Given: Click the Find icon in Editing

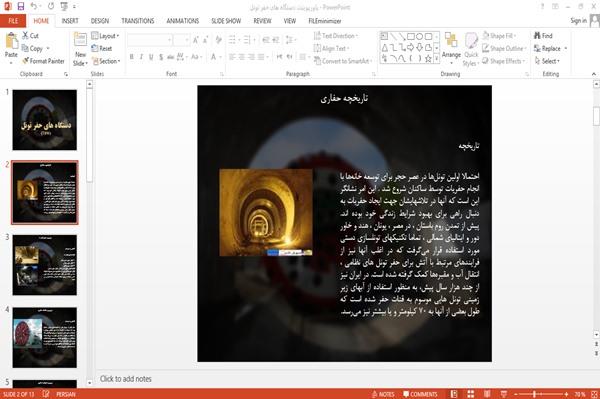Looking at the screenshot, I should pyautogui.click(x=543, y=36).
